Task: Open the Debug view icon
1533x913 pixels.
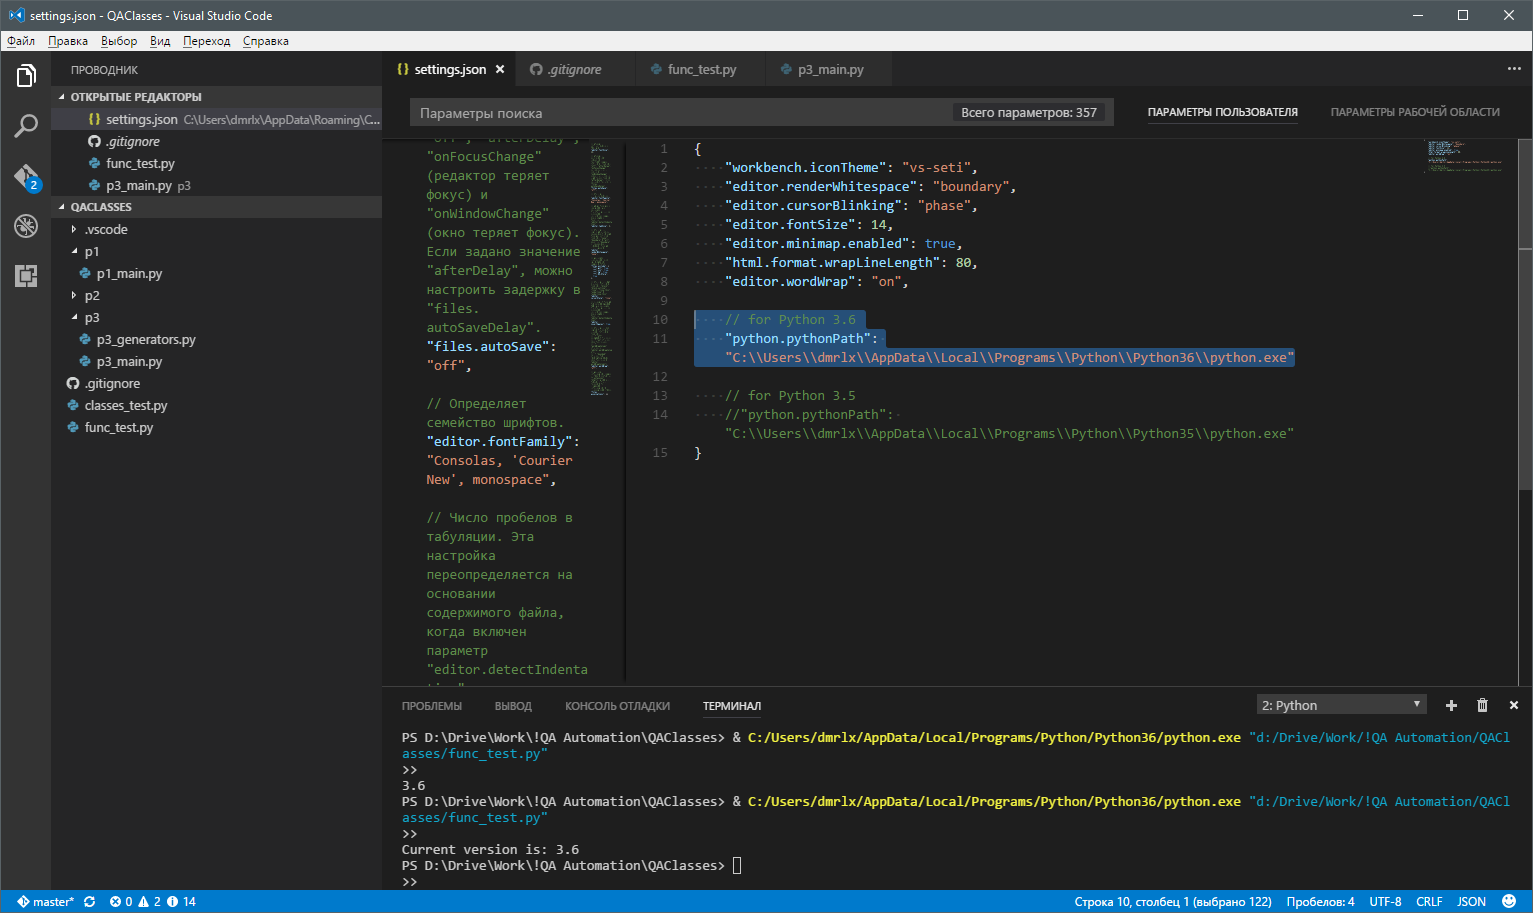Action: click(26, 226)
